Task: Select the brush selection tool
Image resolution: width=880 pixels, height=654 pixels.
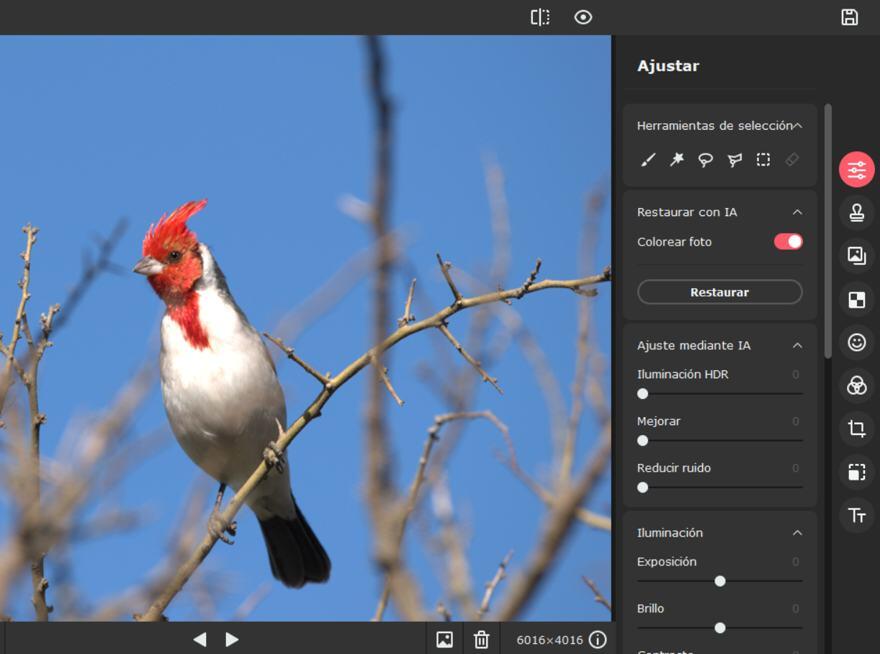Action: [x=648, y=160]
